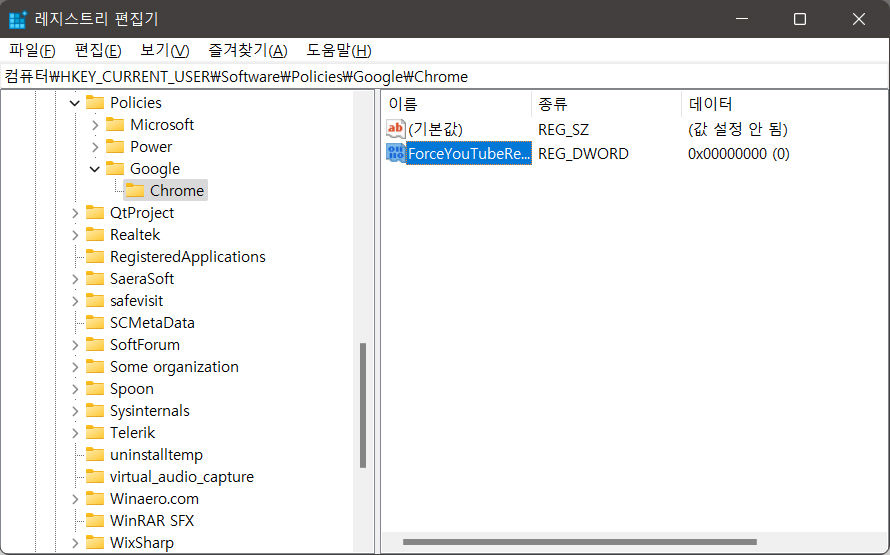The image size is (890, 555).
Task: Click the SoftForum folder icon
Action: click(x=95, y=344)
